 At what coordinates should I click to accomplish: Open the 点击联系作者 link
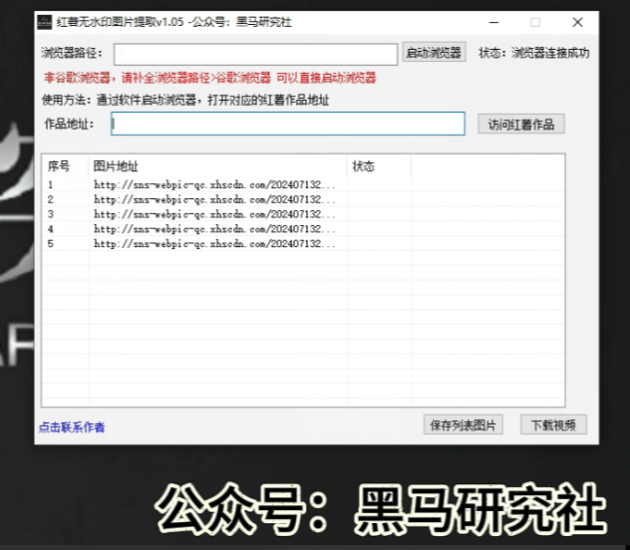72,427
